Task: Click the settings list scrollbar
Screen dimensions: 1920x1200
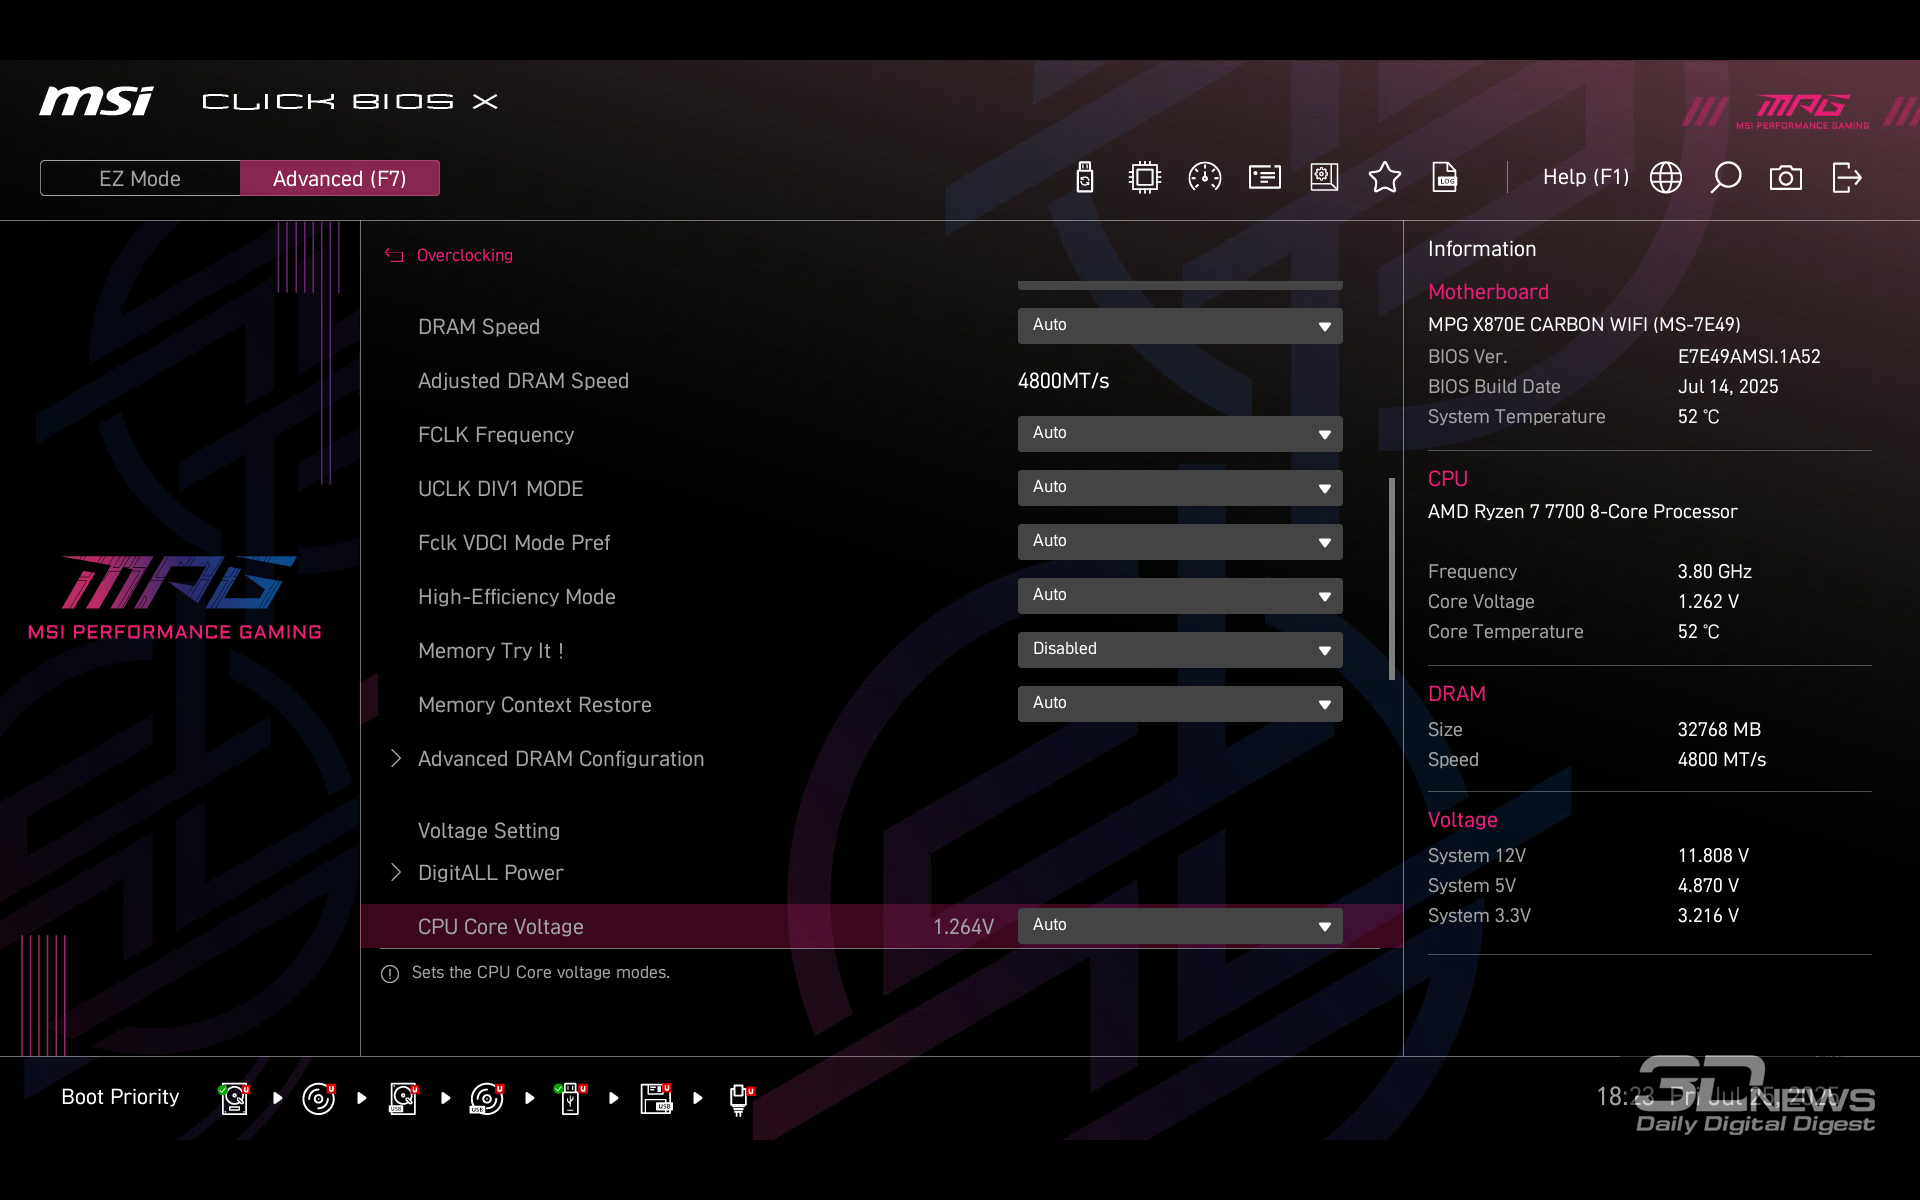Action: [x=1391, y=578]
